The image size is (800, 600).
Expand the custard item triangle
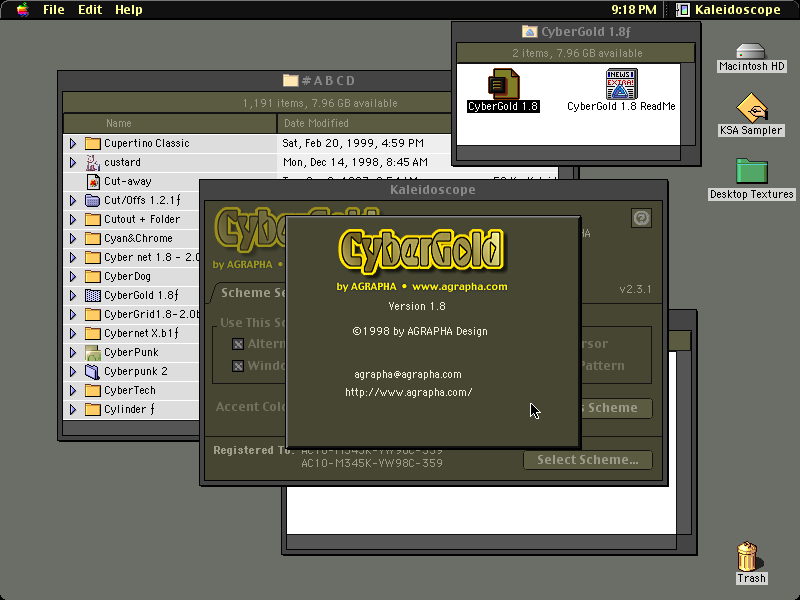73,162
